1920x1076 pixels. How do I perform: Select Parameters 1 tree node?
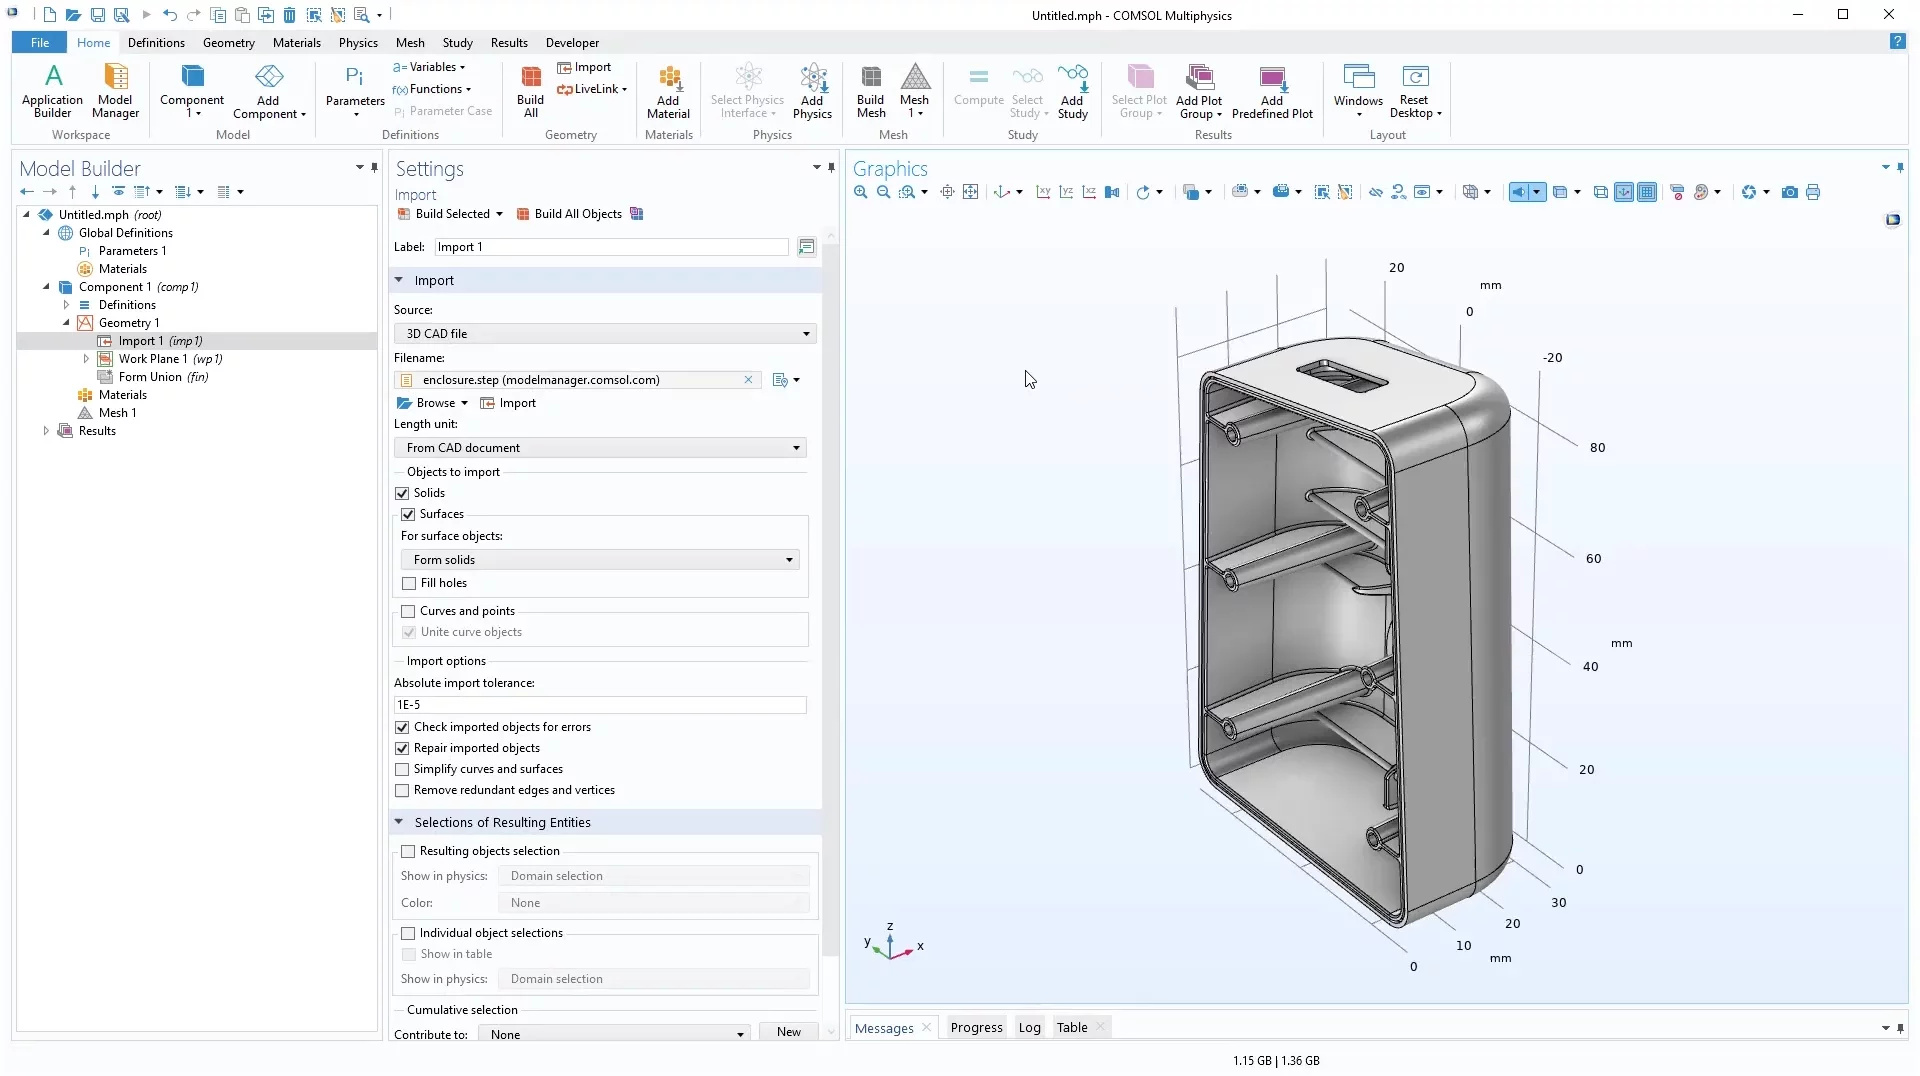tap(122, 251)
